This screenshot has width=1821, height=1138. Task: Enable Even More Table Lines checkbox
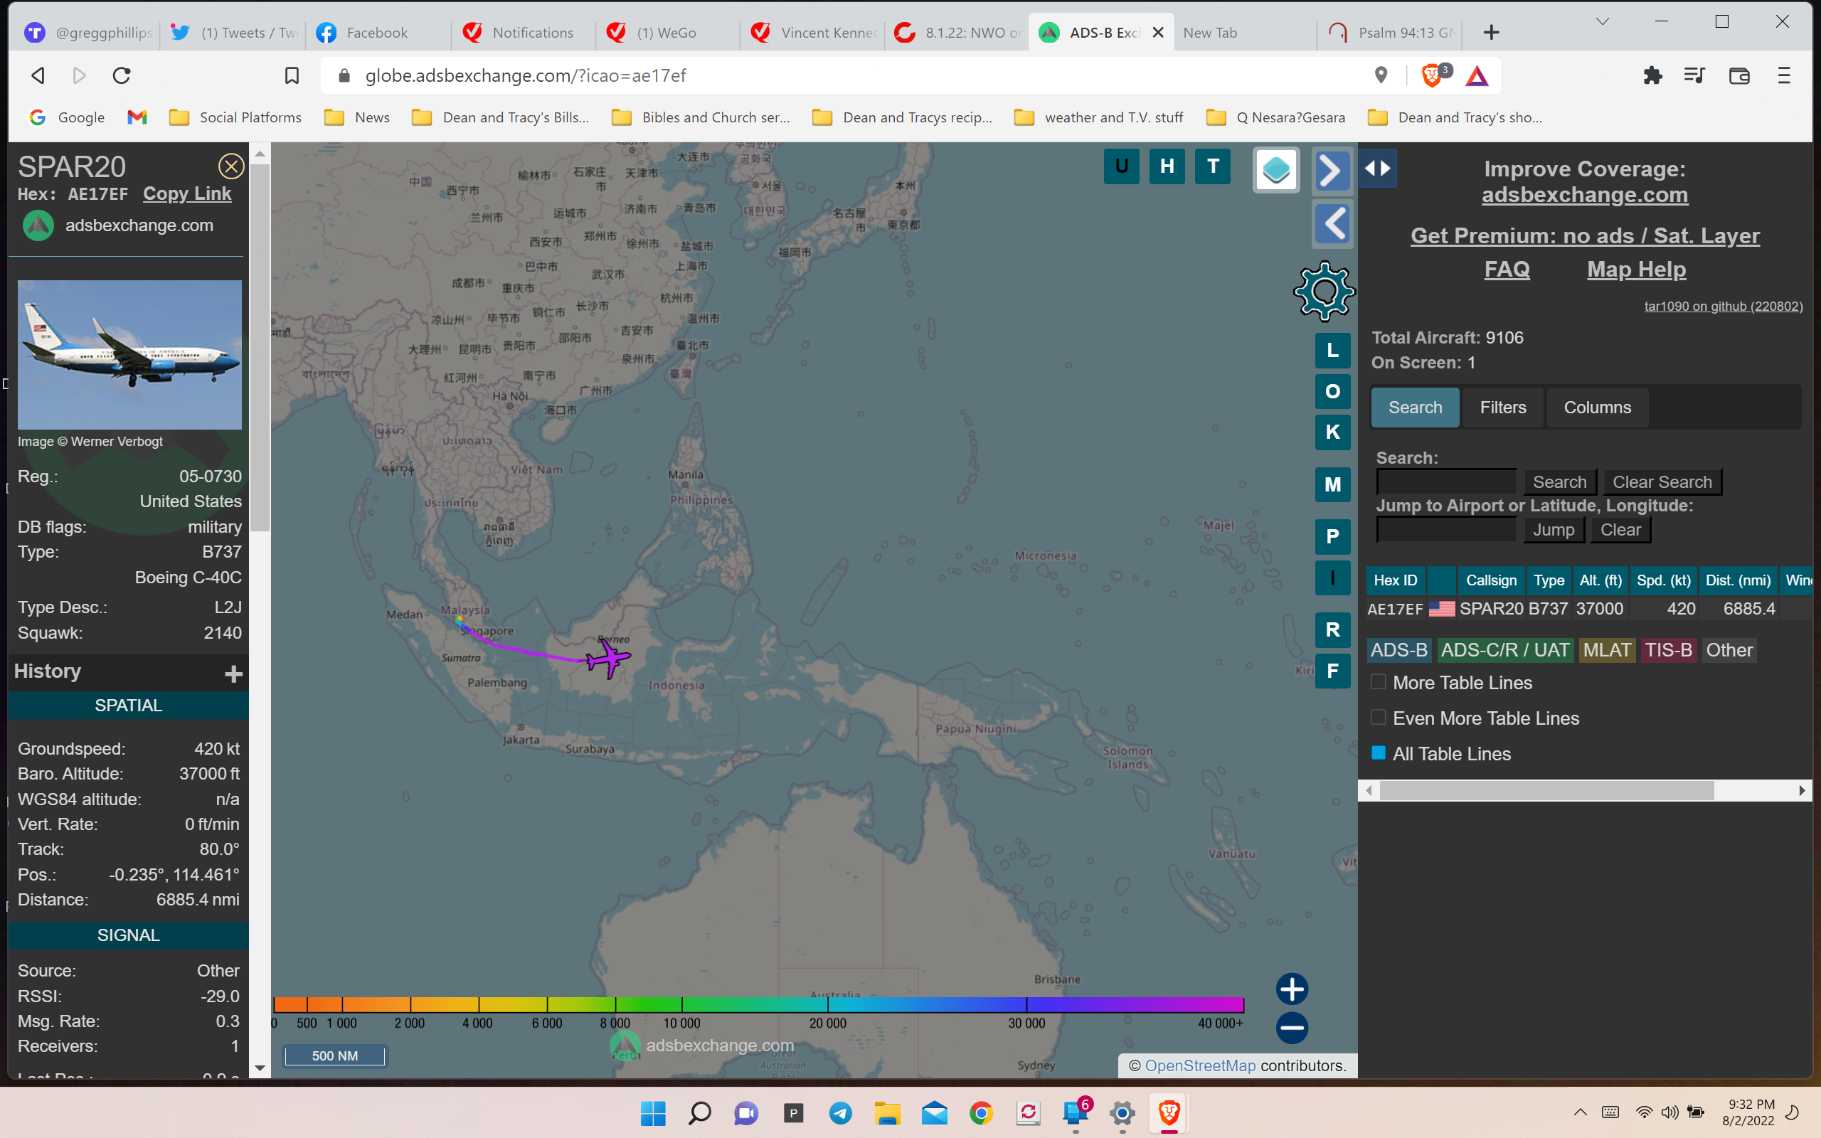1378,717
